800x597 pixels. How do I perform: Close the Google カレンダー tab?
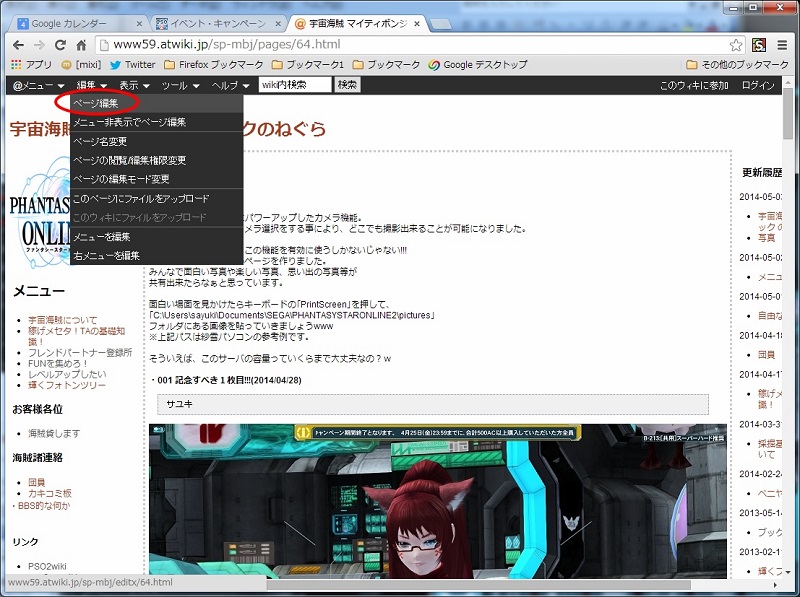click(x=139, y=23)
